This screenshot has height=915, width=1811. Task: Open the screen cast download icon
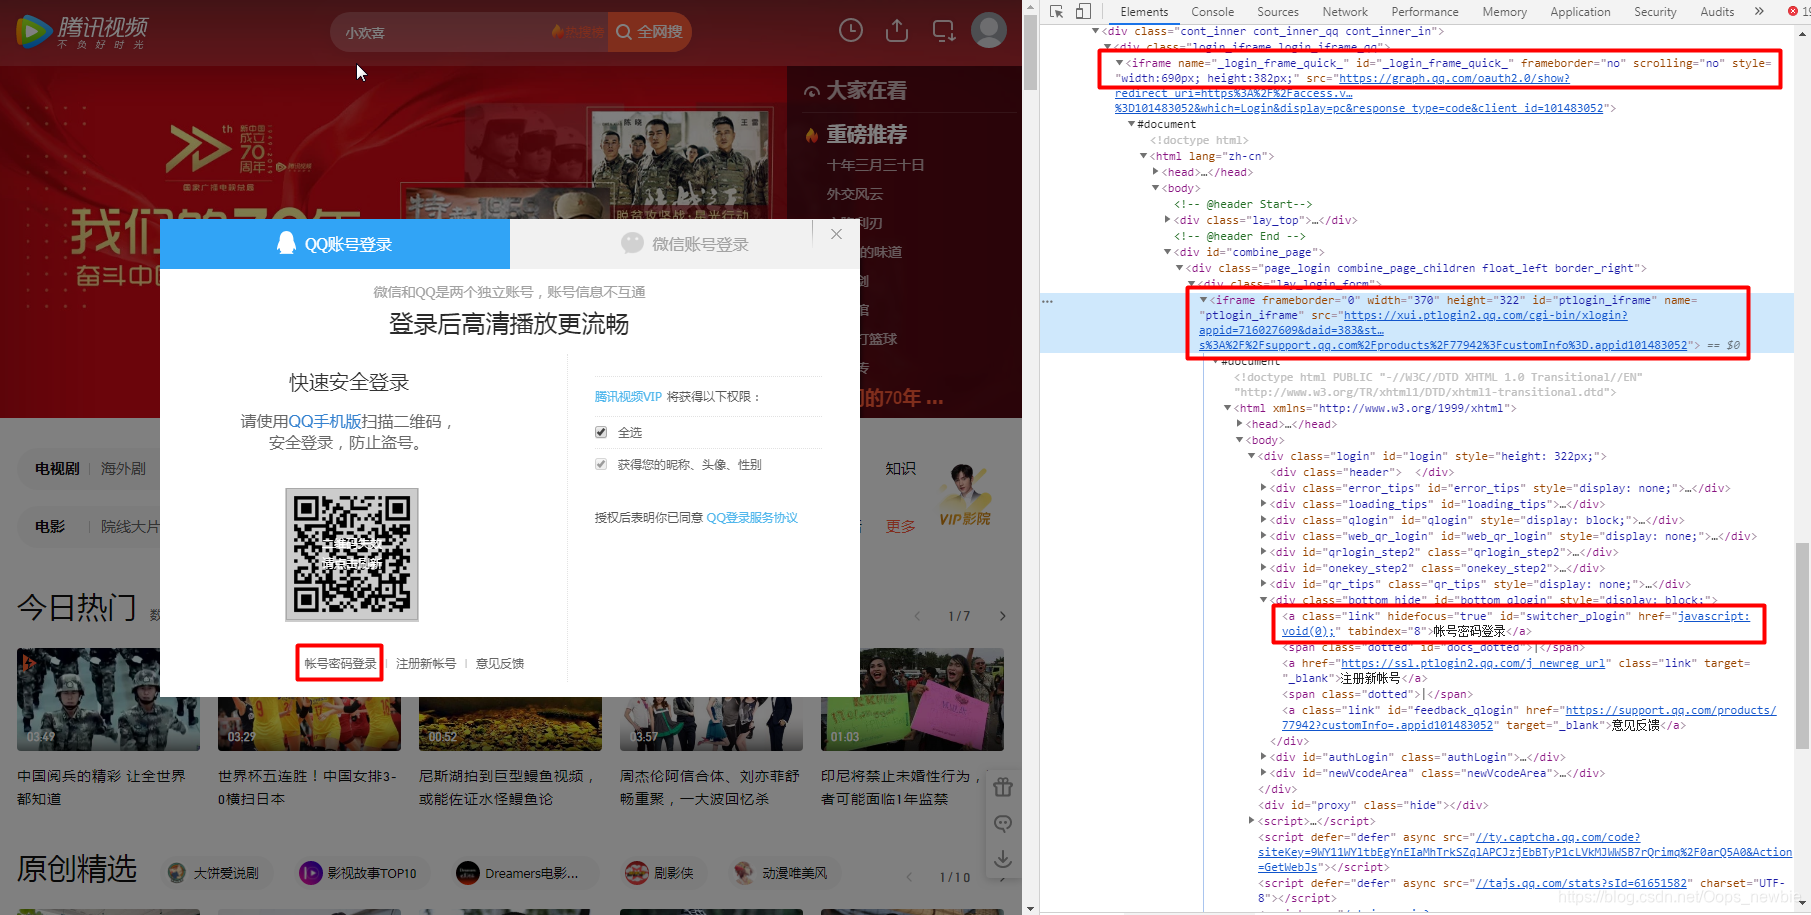click(943, 31)
